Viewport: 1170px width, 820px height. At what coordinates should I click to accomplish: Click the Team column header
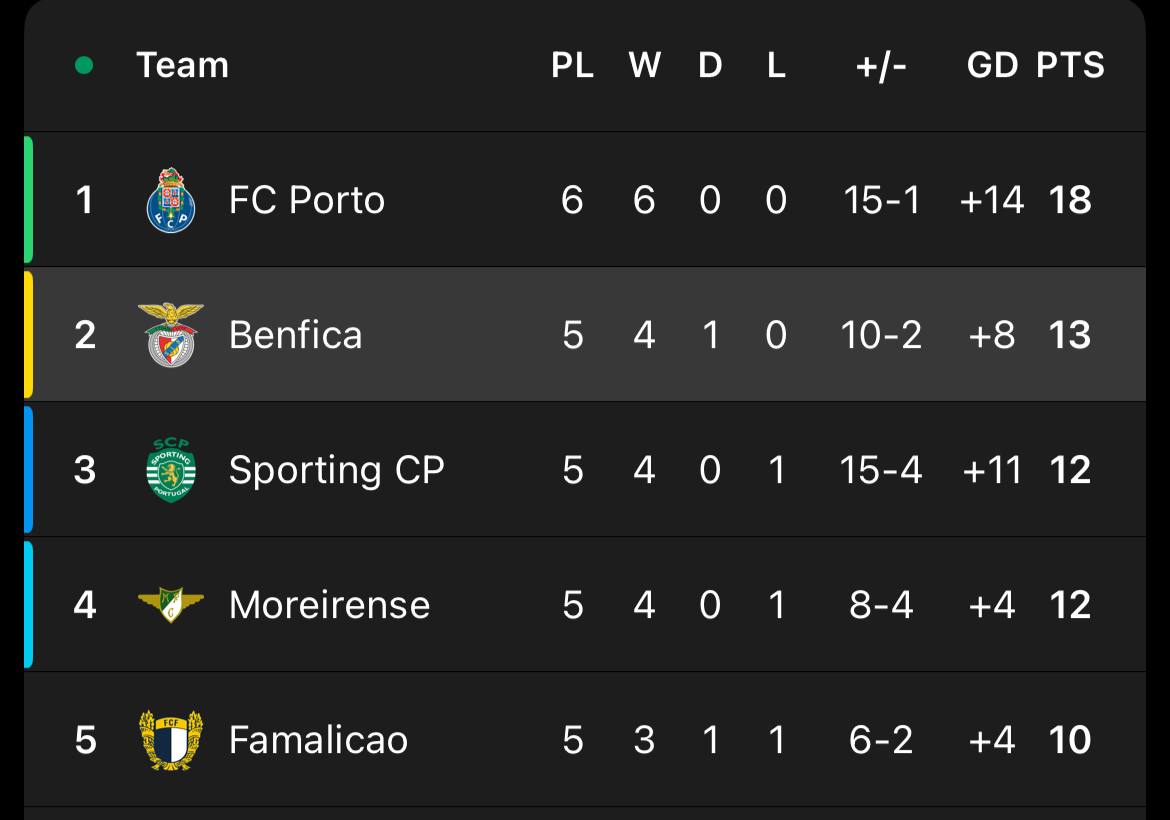pos(183,66)
